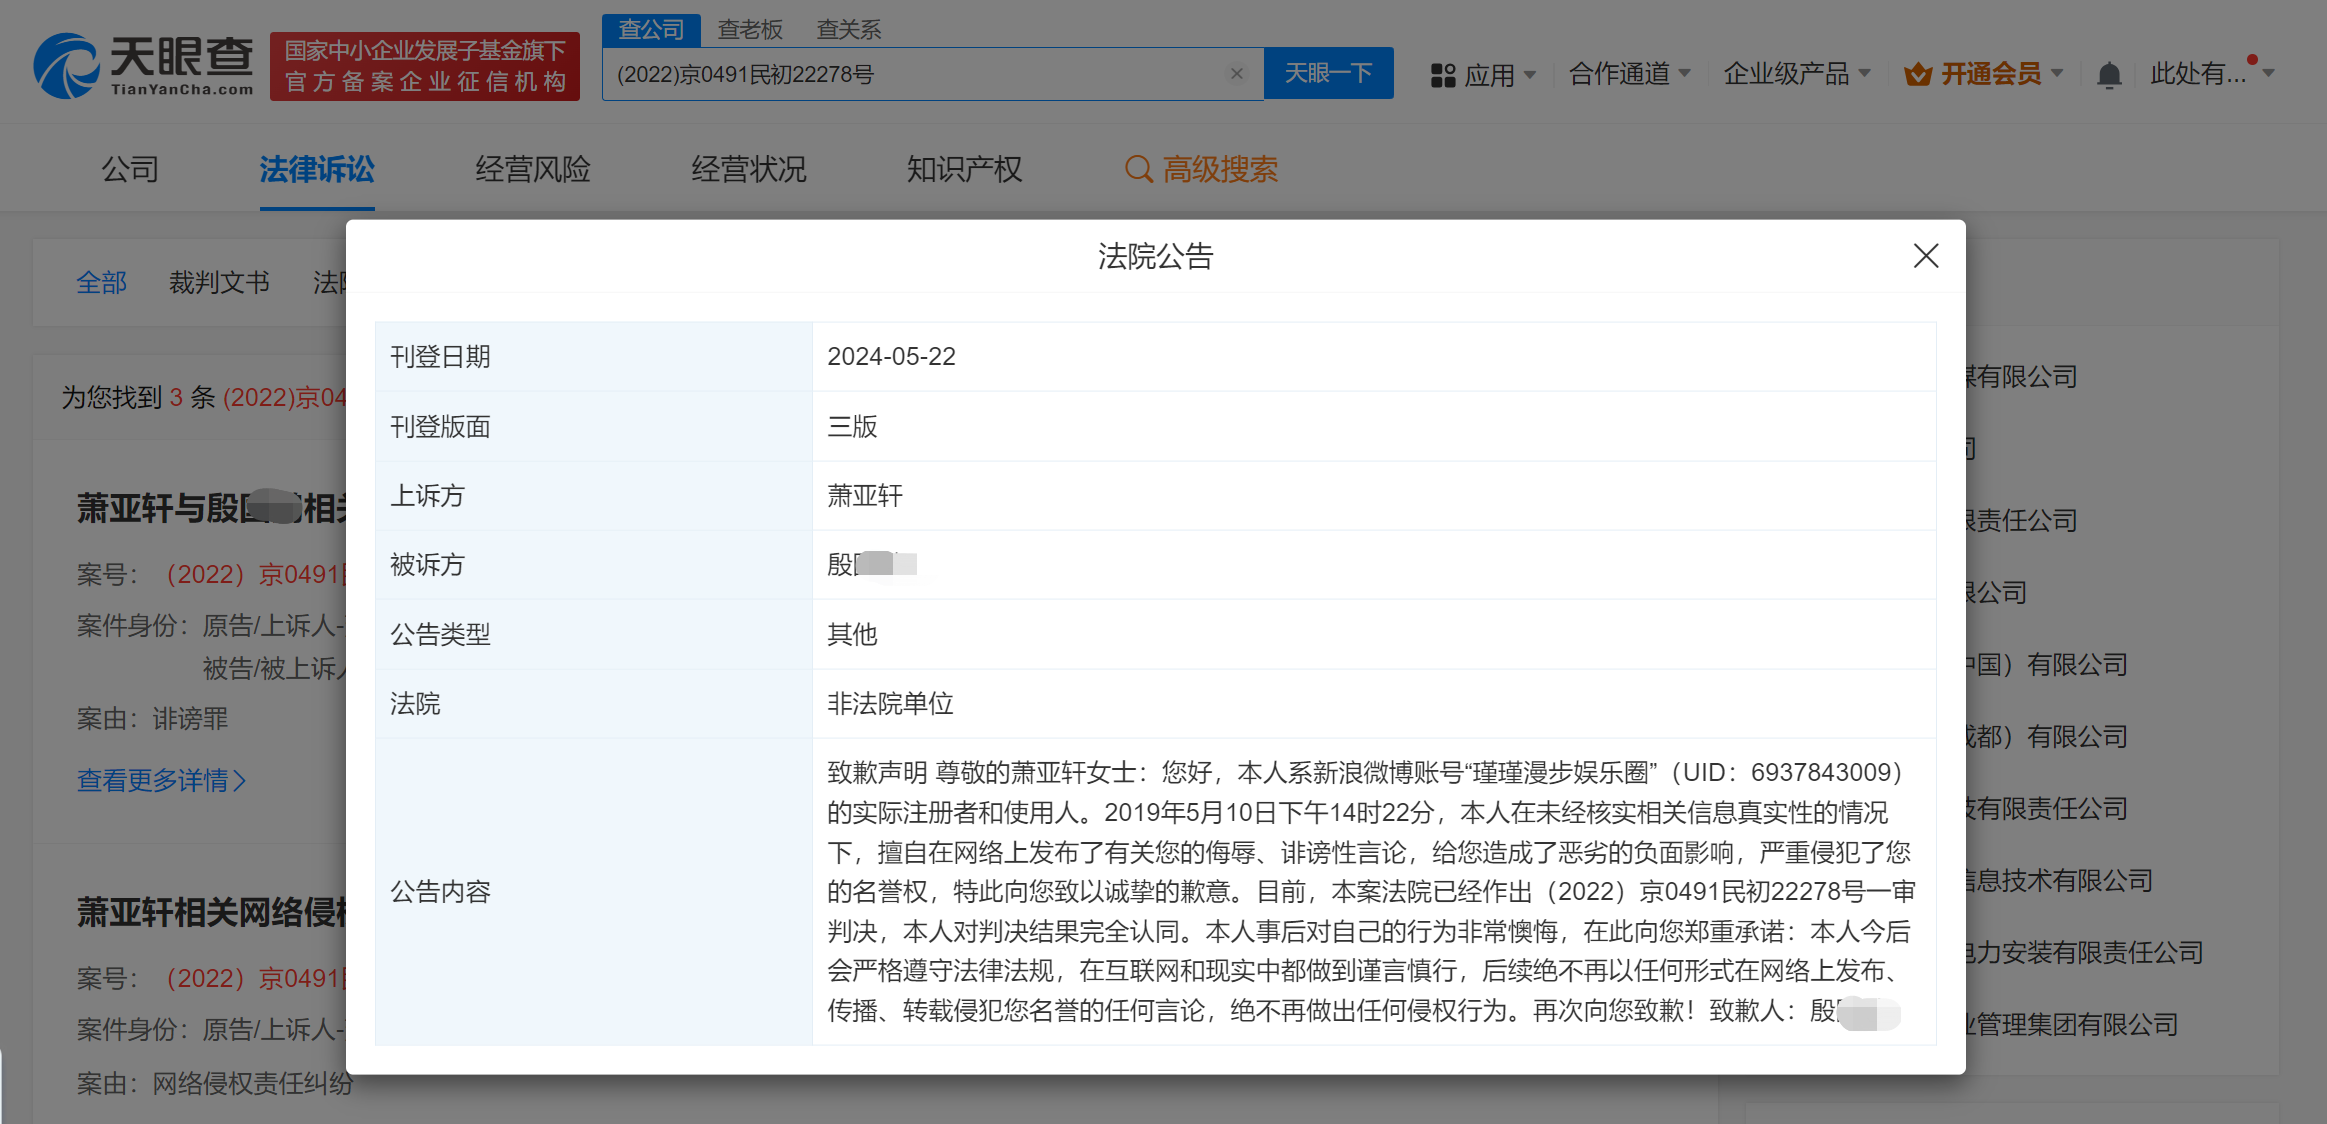
Task: Click the magnifier icon beside 高级搜索
Action: coord(1139,168)
